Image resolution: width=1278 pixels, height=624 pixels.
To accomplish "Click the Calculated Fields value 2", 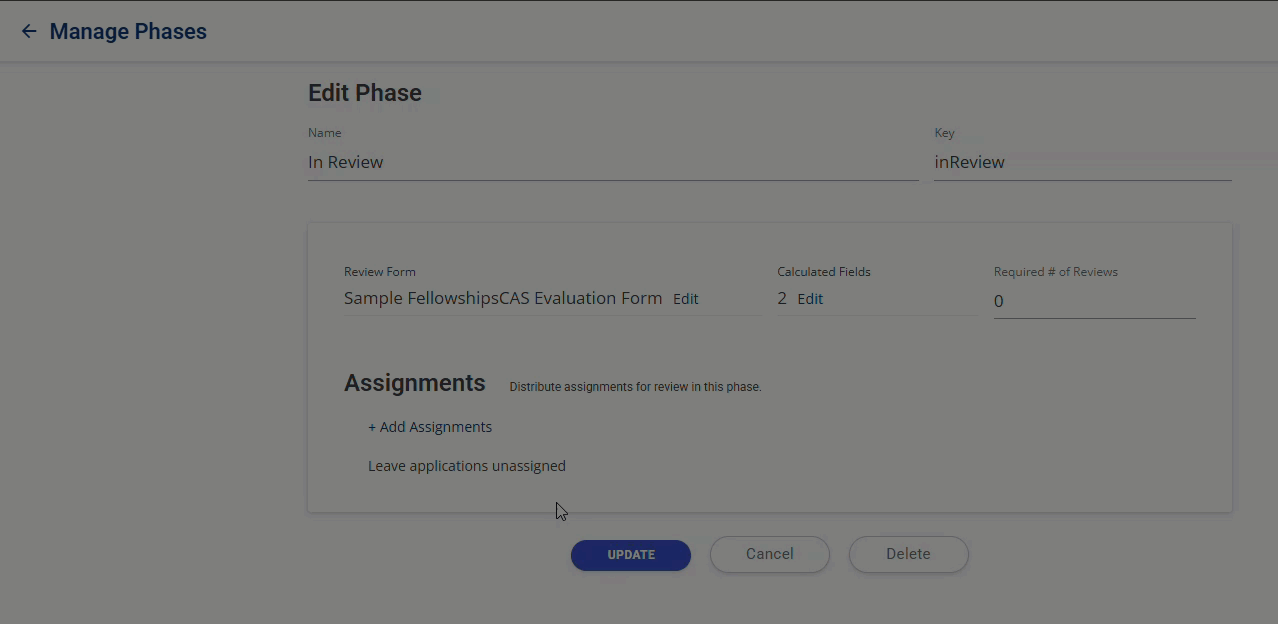I will pyautogui.click(x=782, y=298).
